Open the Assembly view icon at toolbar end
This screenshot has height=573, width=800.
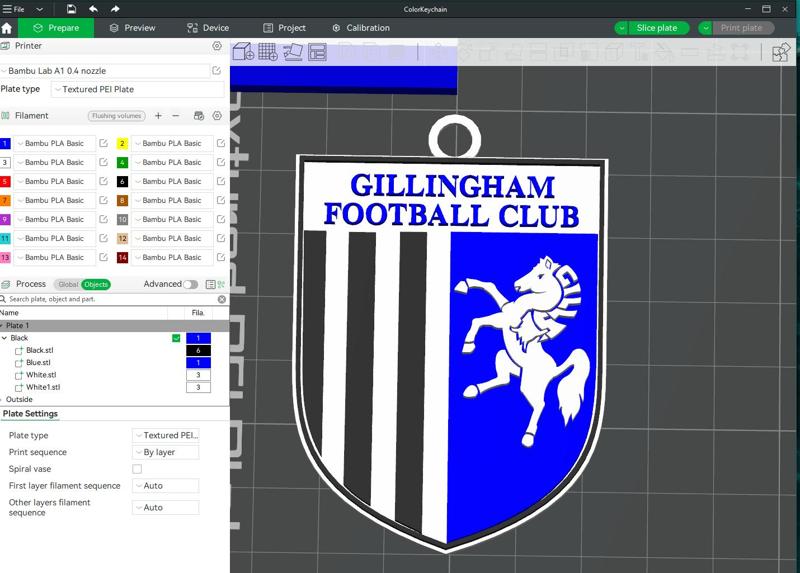pyautogui.click(x=781, y=52)
